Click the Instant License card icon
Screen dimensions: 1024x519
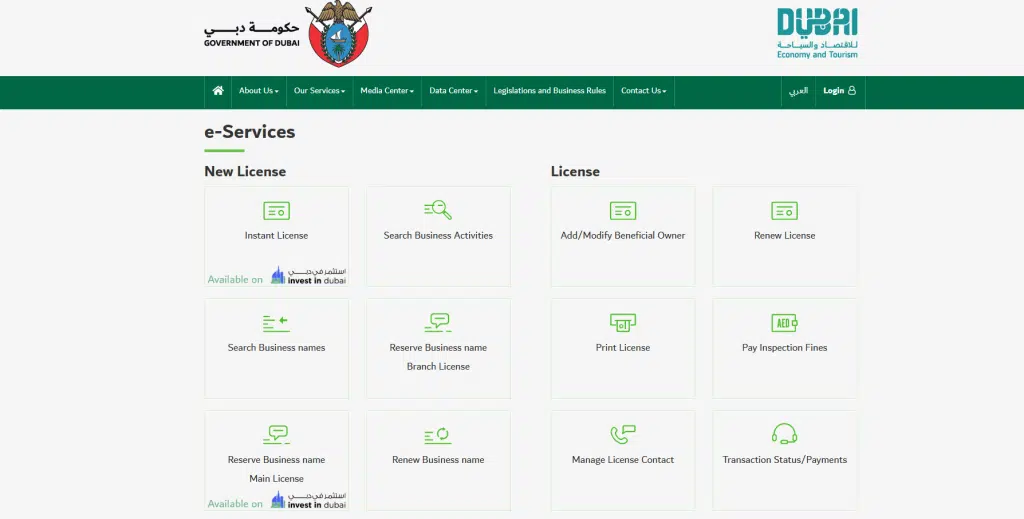click(x=276, y=211)
